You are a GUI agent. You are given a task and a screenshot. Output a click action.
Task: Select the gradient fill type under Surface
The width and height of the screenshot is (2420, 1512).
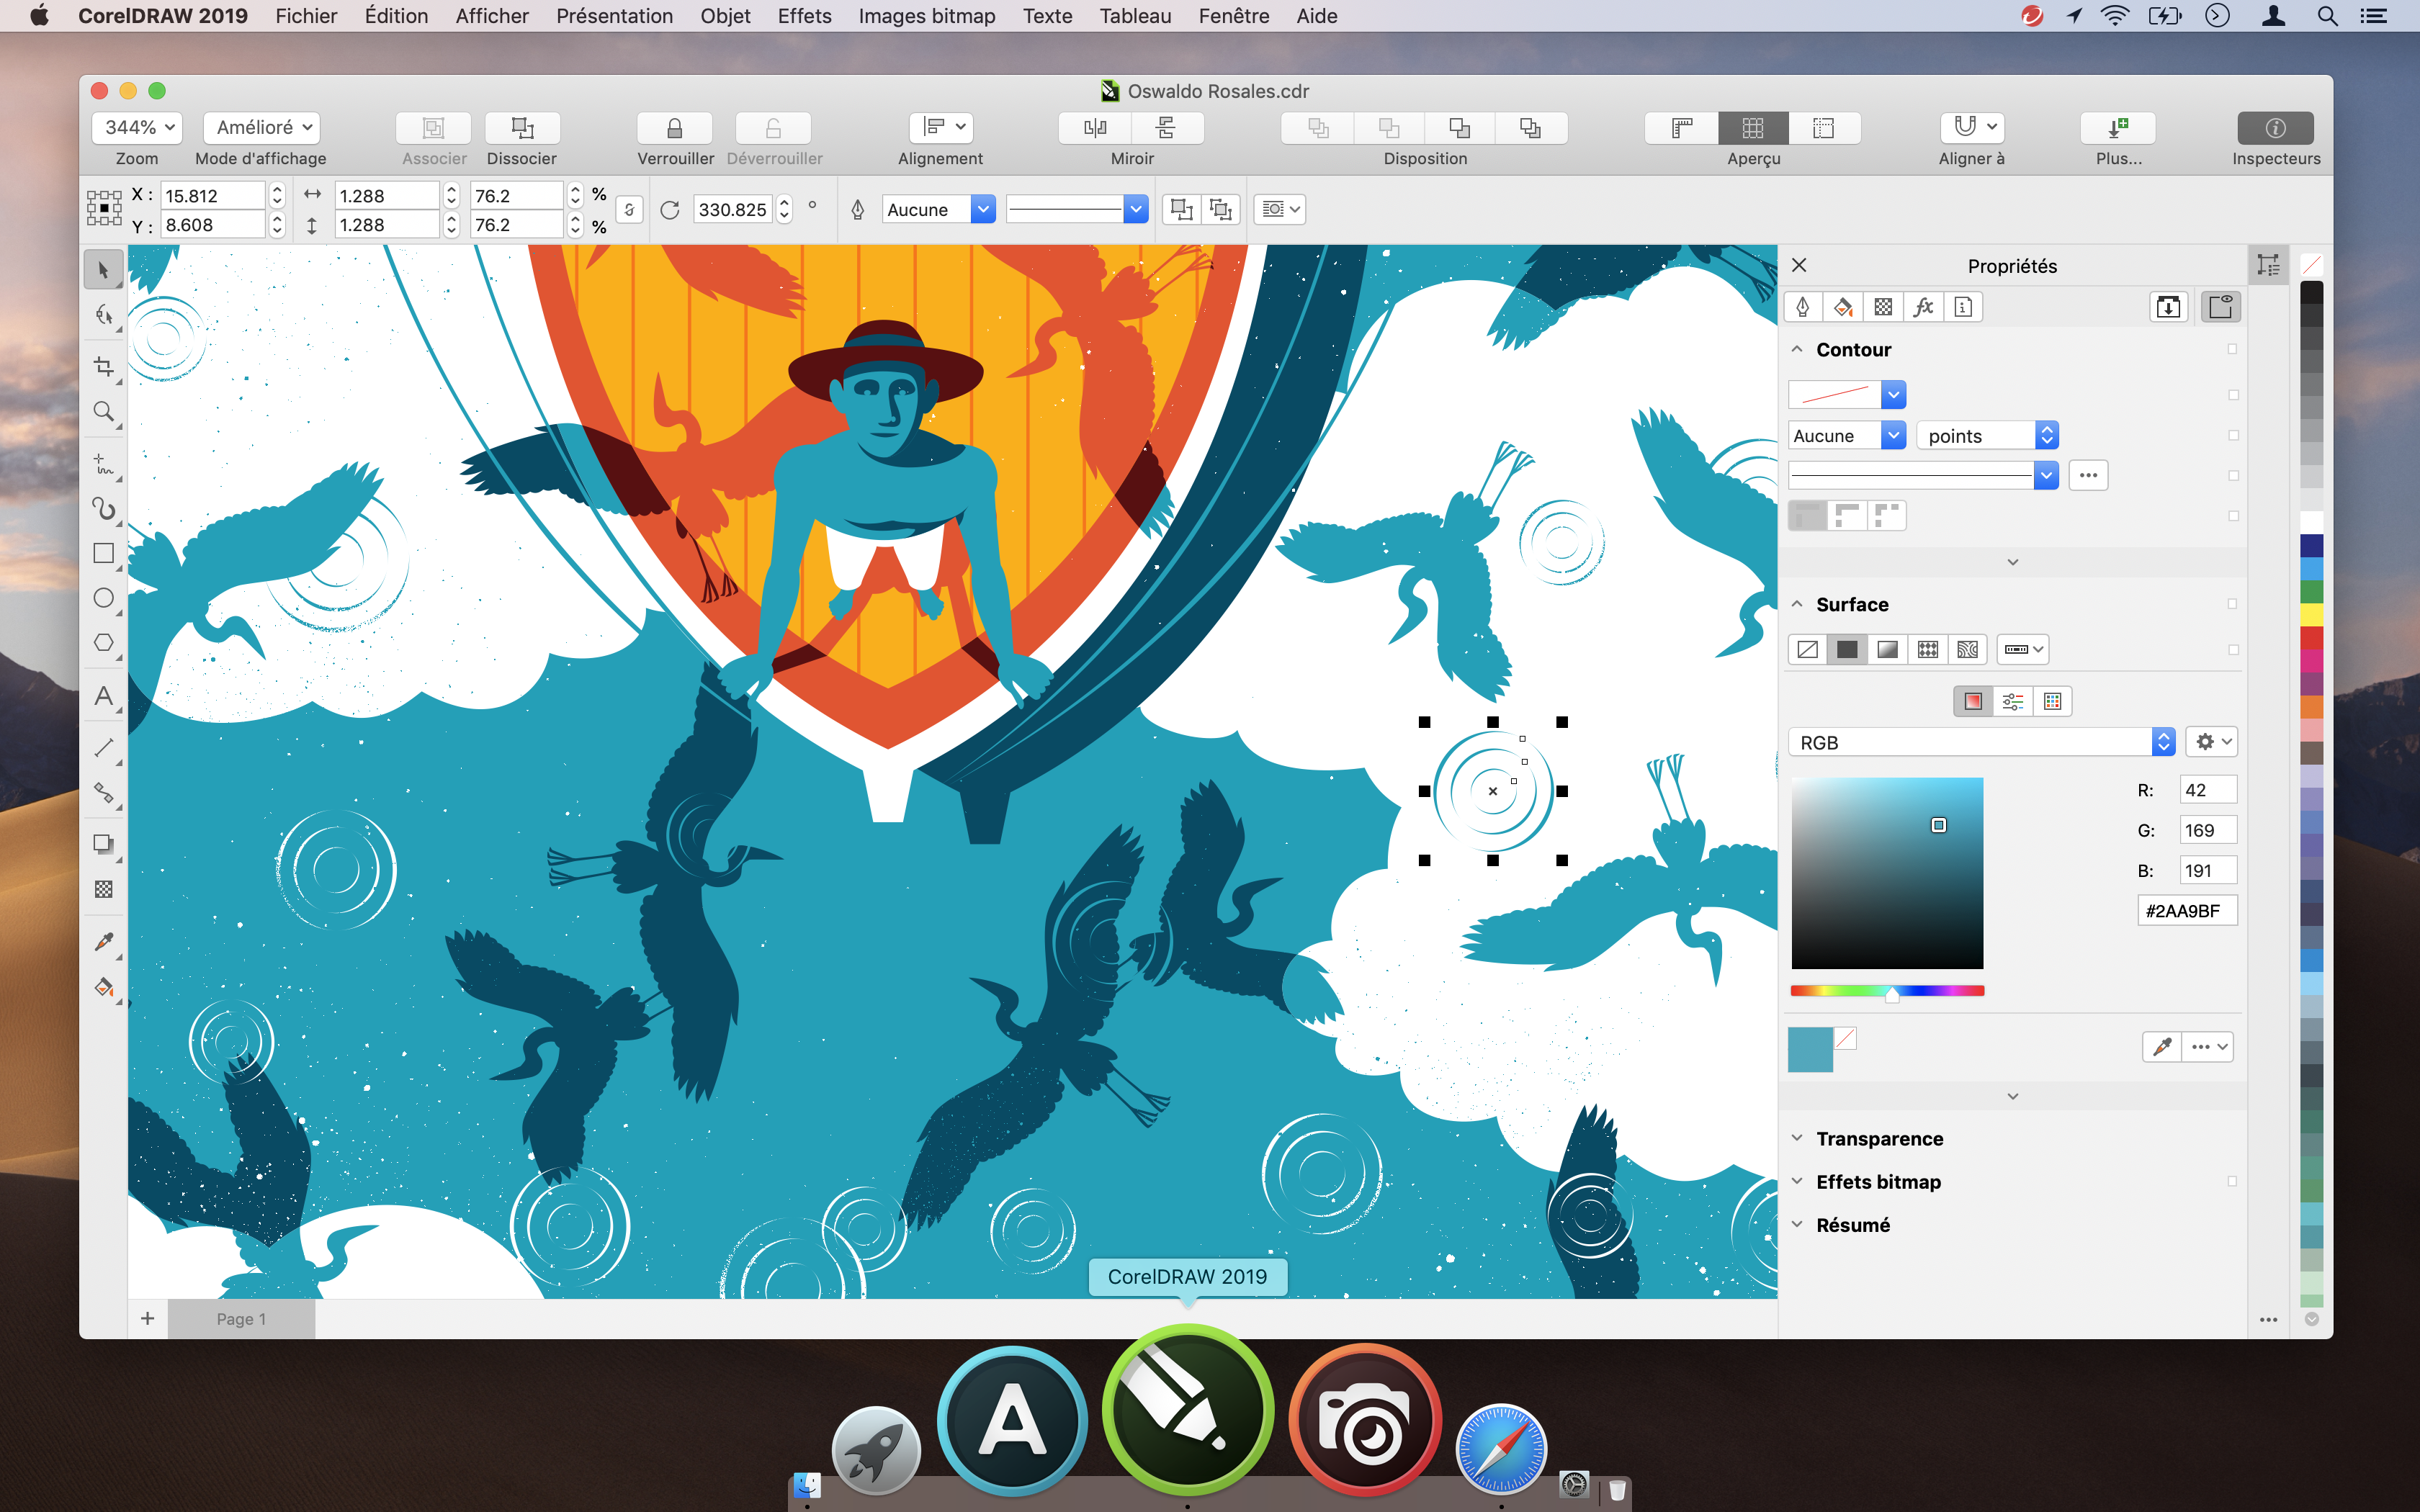click(1887, 649)
